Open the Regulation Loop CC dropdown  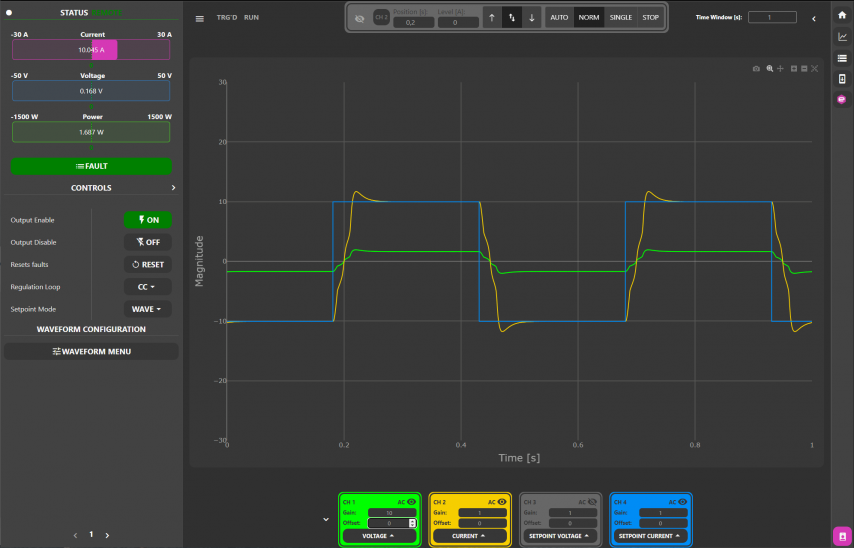pos(147,287)
